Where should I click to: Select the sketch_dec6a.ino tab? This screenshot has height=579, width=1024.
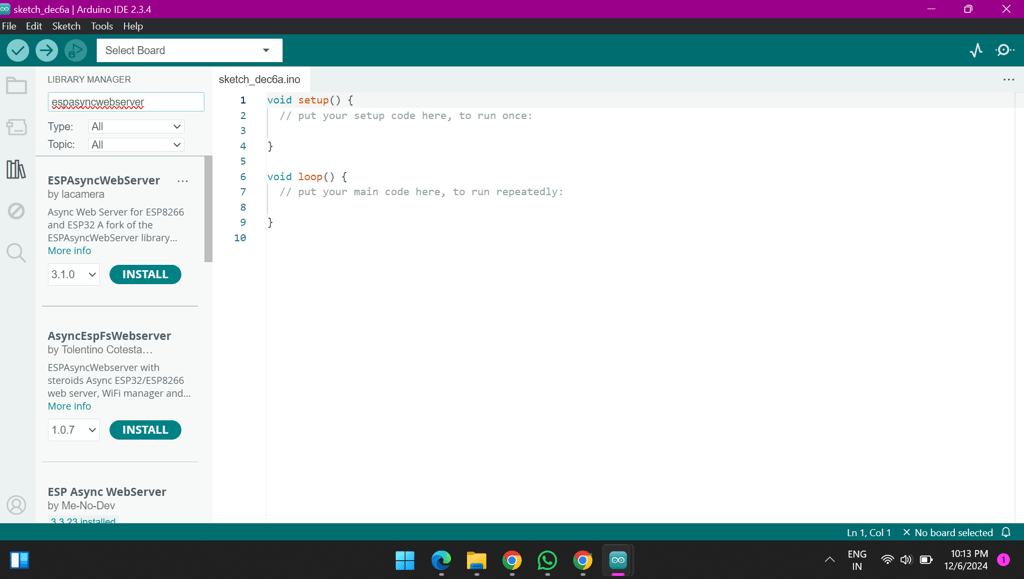point(259,80)
